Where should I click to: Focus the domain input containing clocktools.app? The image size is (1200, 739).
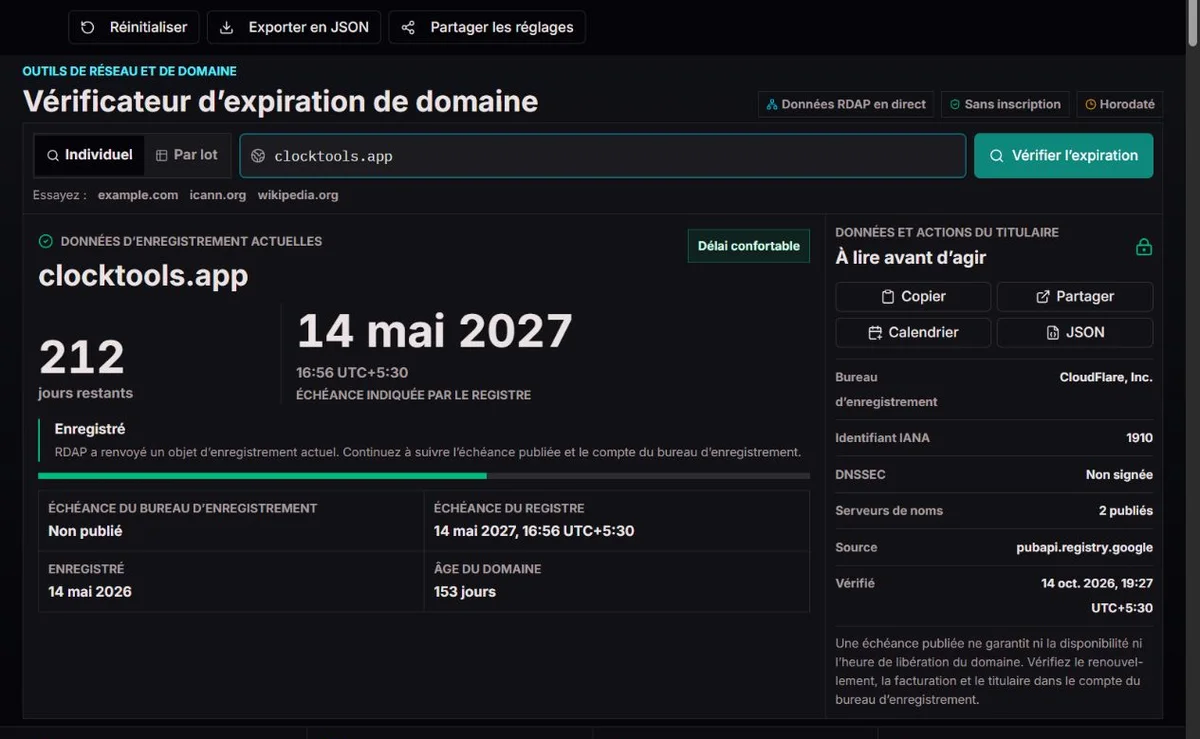pyautogui.click(x=603, y=156)
